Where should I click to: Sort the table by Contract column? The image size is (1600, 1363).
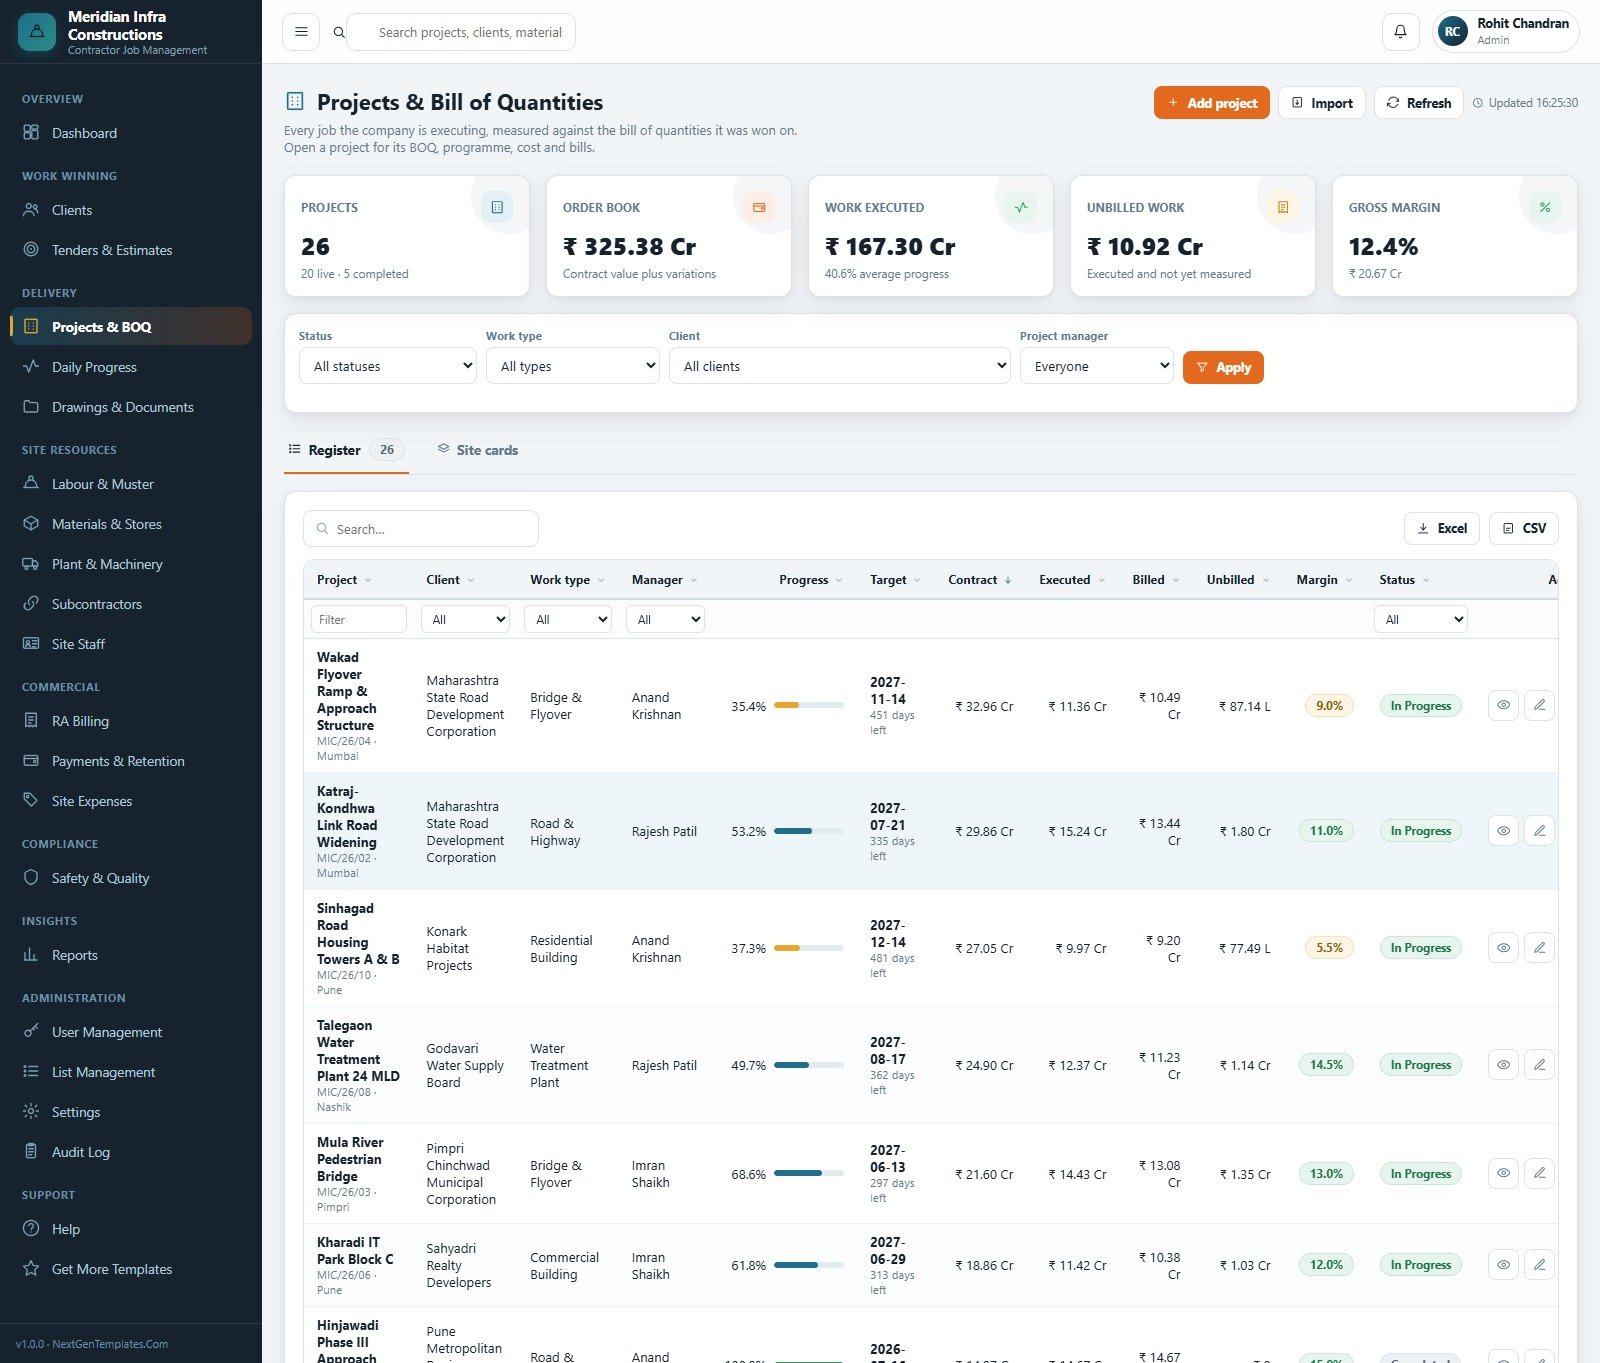point(979,580)
